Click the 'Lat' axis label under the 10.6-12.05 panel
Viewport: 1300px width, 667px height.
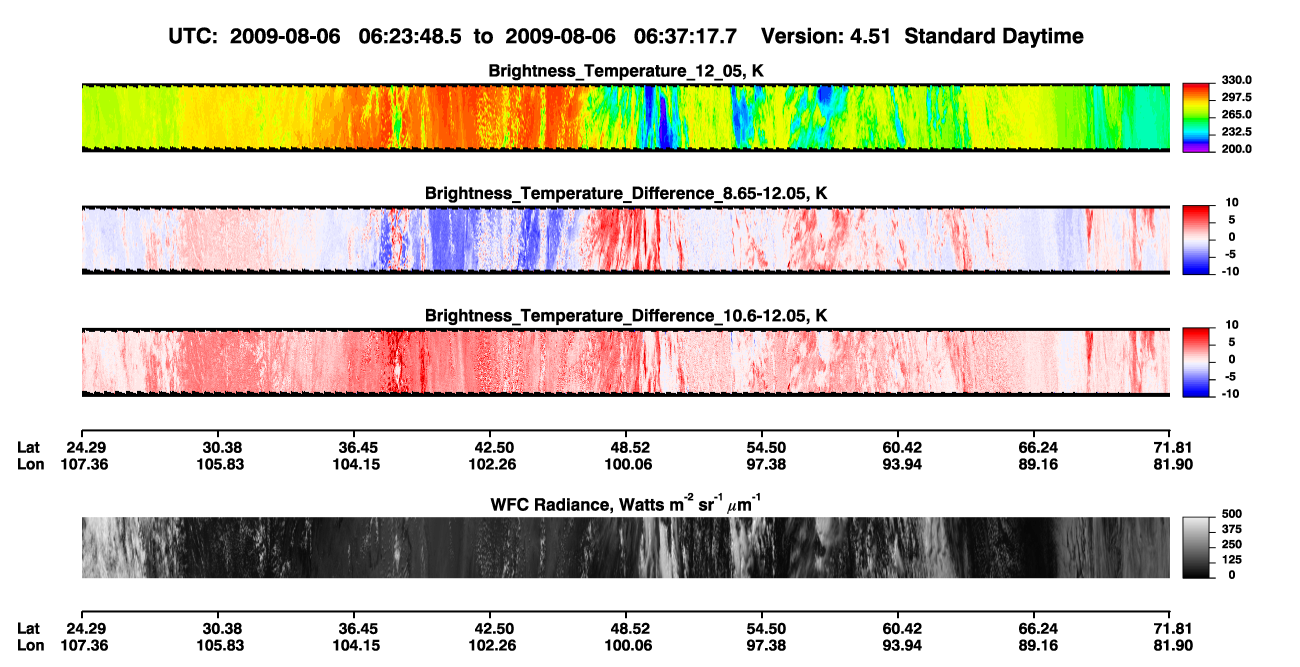29,447
